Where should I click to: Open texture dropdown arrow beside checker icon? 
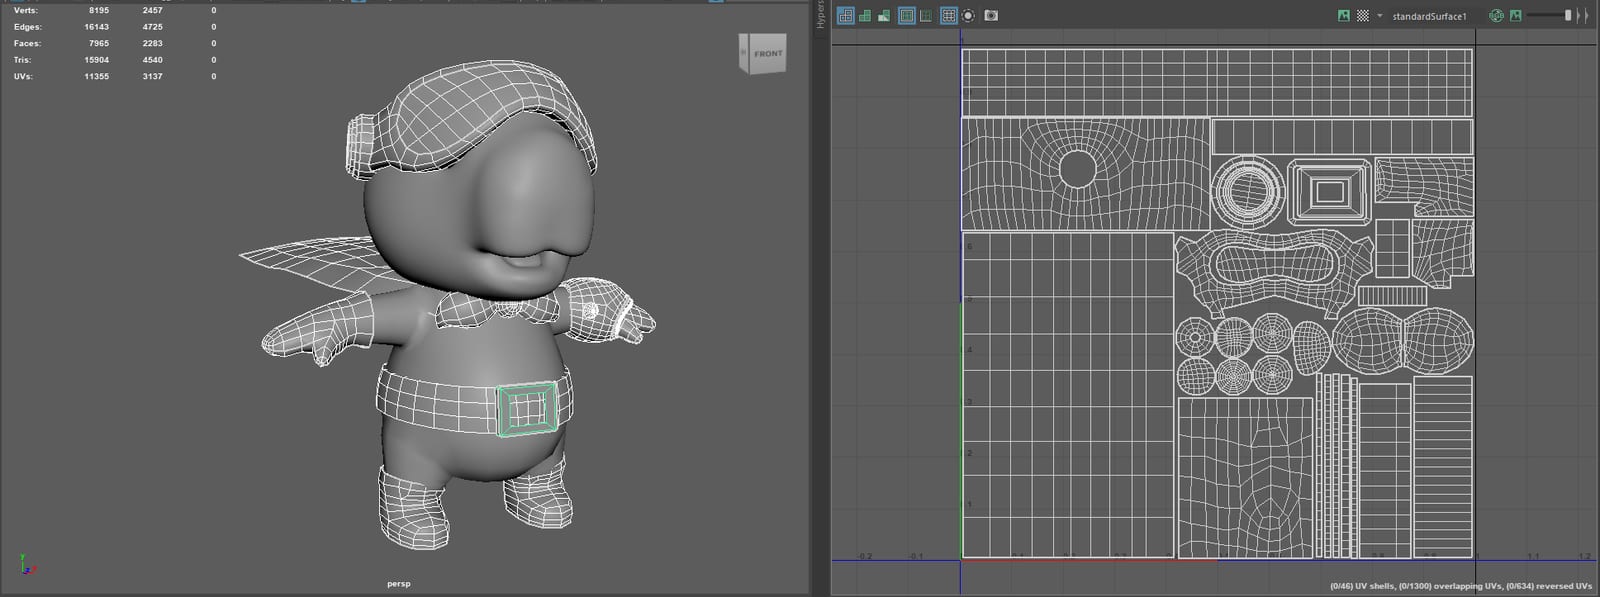coord(1380,15)
